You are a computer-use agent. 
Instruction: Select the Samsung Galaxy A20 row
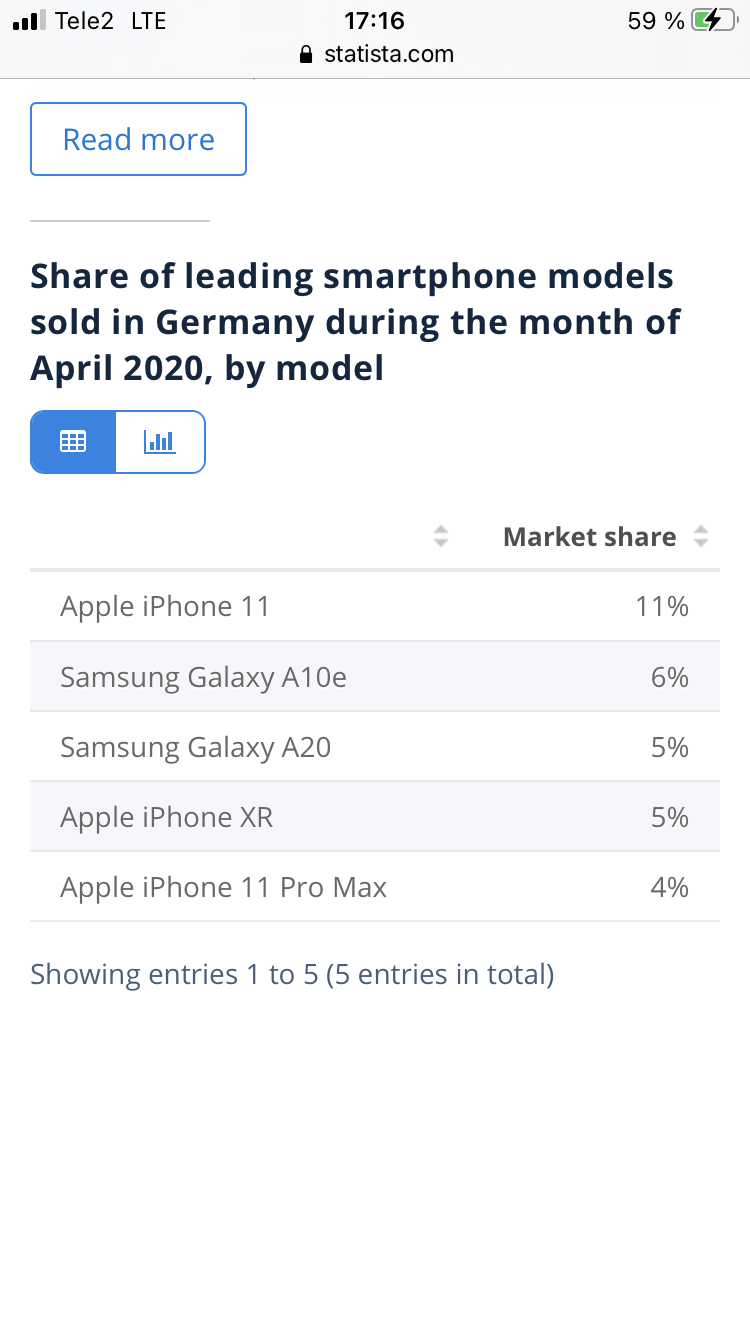(x=375, y=747)
